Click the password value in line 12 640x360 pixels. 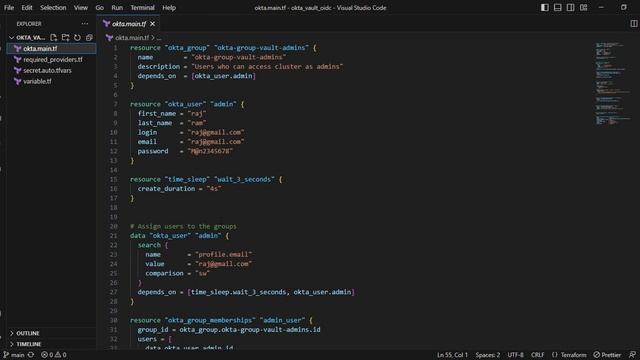(x=210, y=151)
